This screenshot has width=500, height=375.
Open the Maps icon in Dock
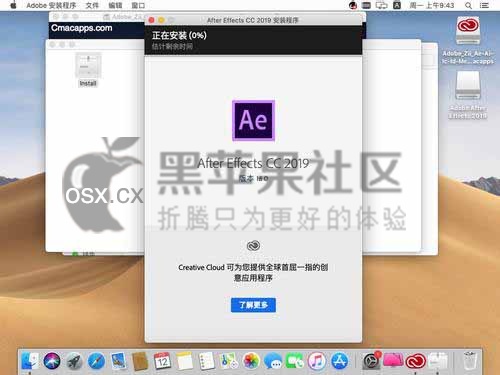coord(228,361)
